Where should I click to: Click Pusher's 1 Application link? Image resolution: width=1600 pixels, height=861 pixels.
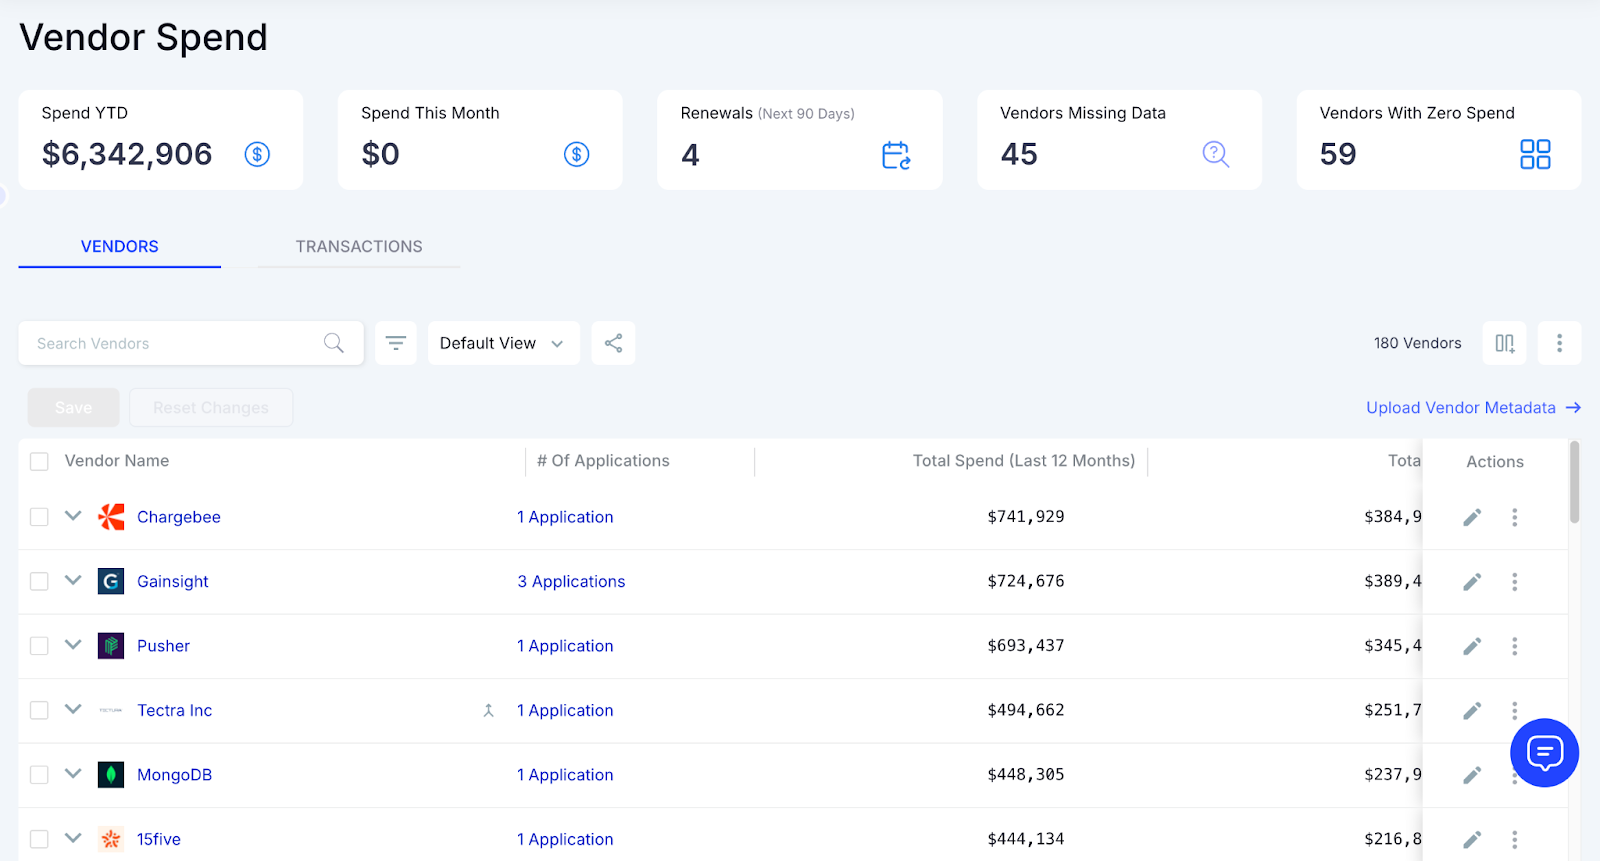point(565,646)
